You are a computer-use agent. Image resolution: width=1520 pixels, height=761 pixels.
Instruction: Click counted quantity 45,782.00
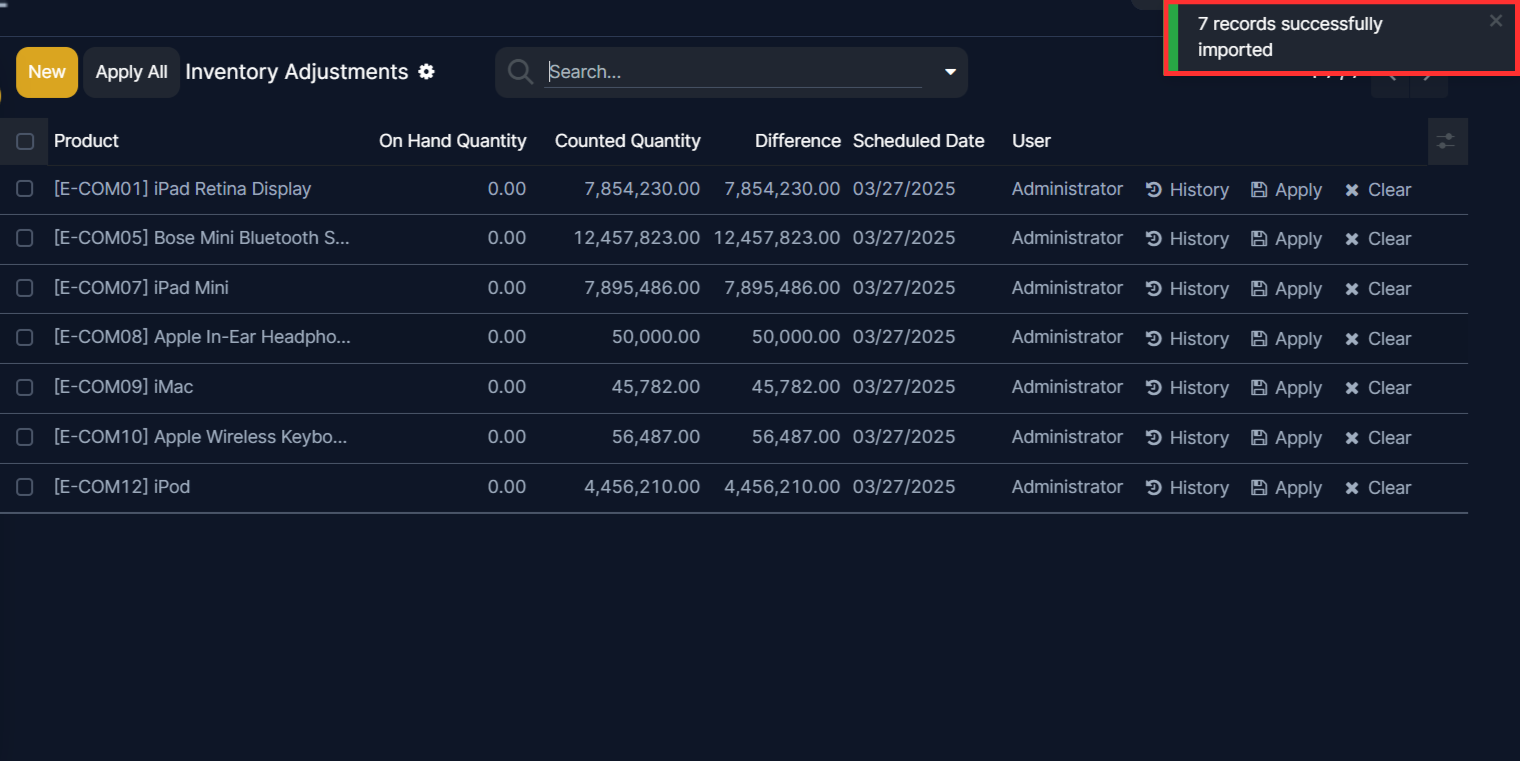(656, 387)
